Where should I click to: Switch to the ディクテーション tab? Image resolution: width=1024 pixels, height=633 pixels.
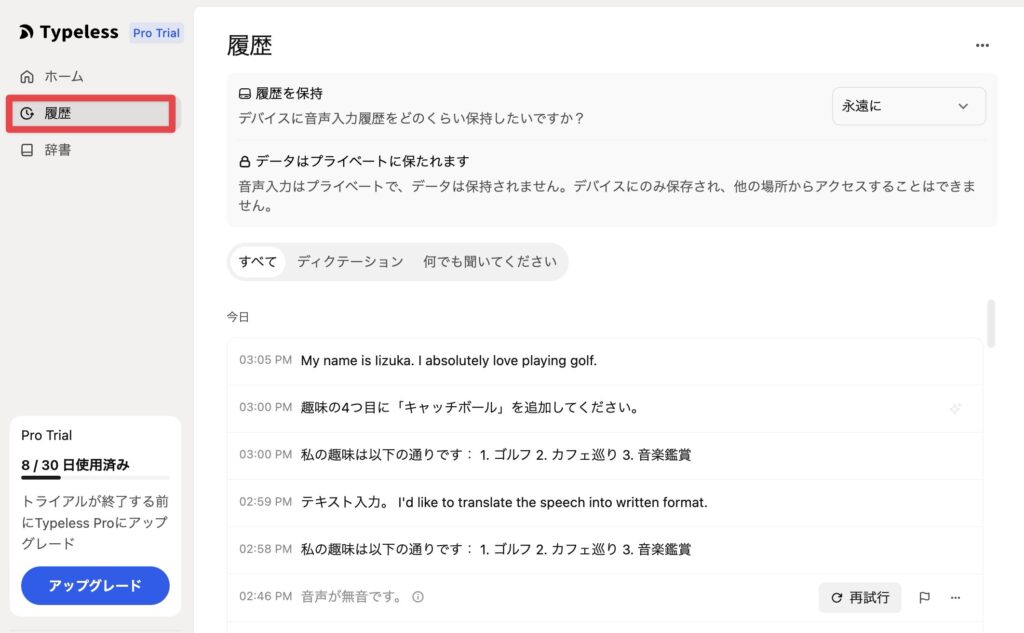(350, 262)
